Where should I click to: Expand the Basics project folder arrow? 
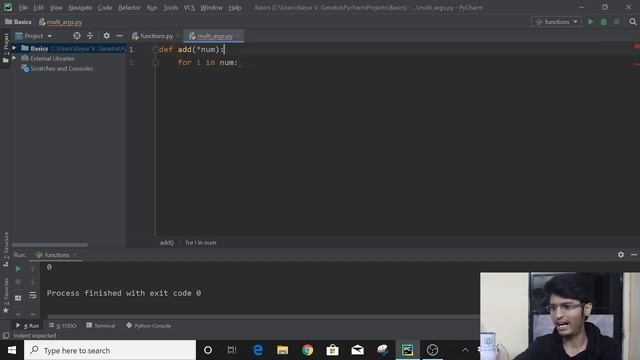[x=14, y=48]
